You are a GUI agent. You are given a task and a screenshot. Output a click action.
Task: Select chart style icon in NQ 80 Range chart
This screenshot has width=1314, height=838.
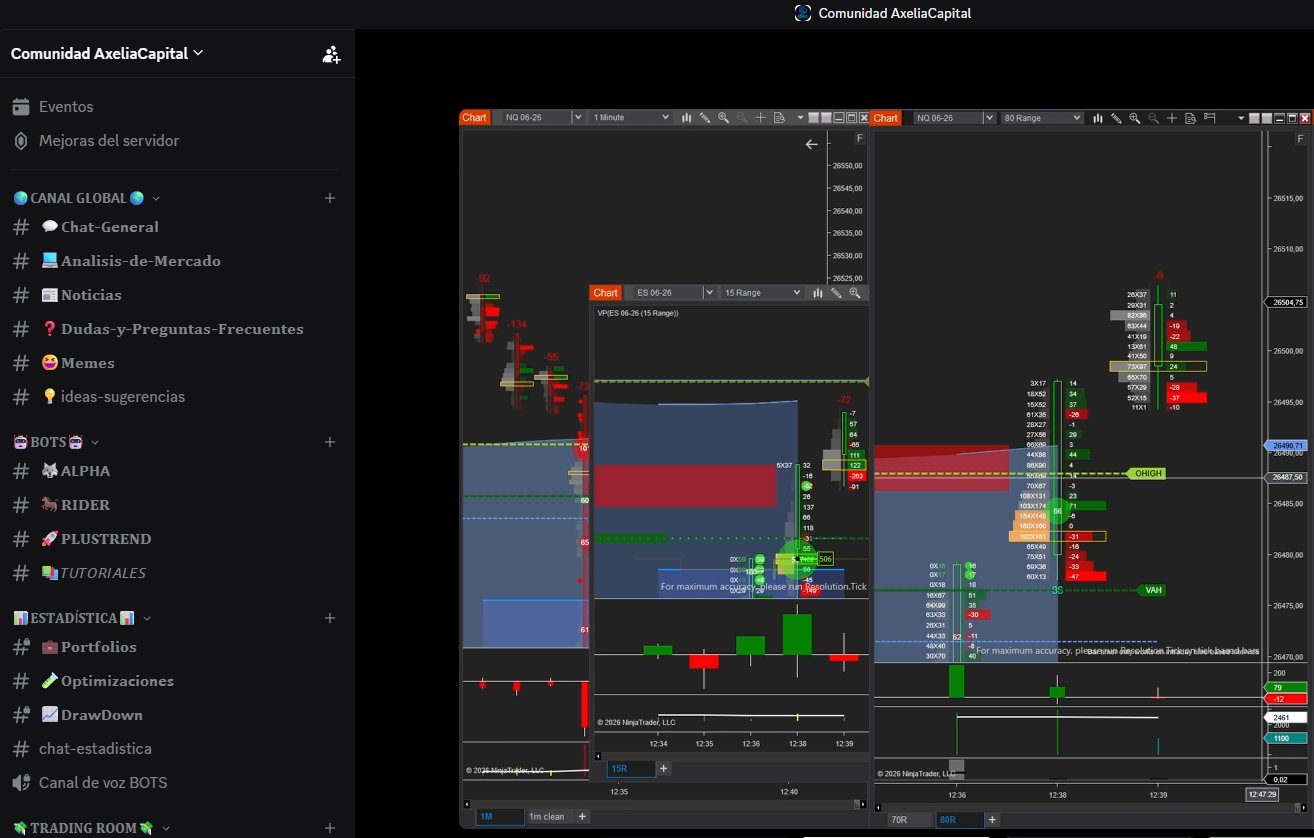(1098, 118)
